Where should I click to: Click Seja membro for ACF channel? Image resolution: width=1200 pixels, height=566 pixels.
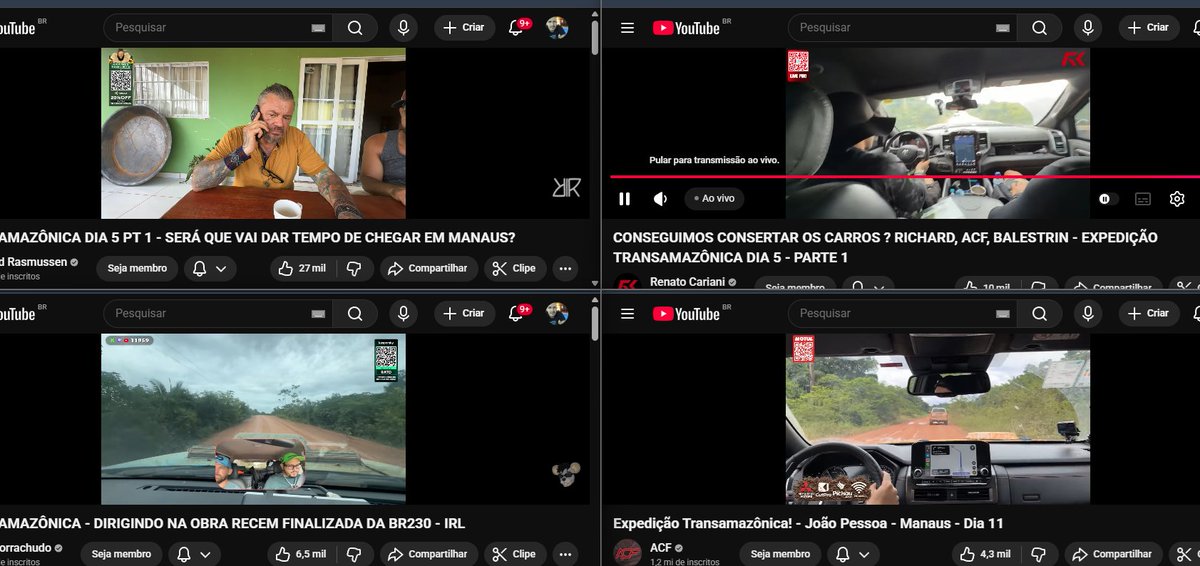[x=780, y=554]
